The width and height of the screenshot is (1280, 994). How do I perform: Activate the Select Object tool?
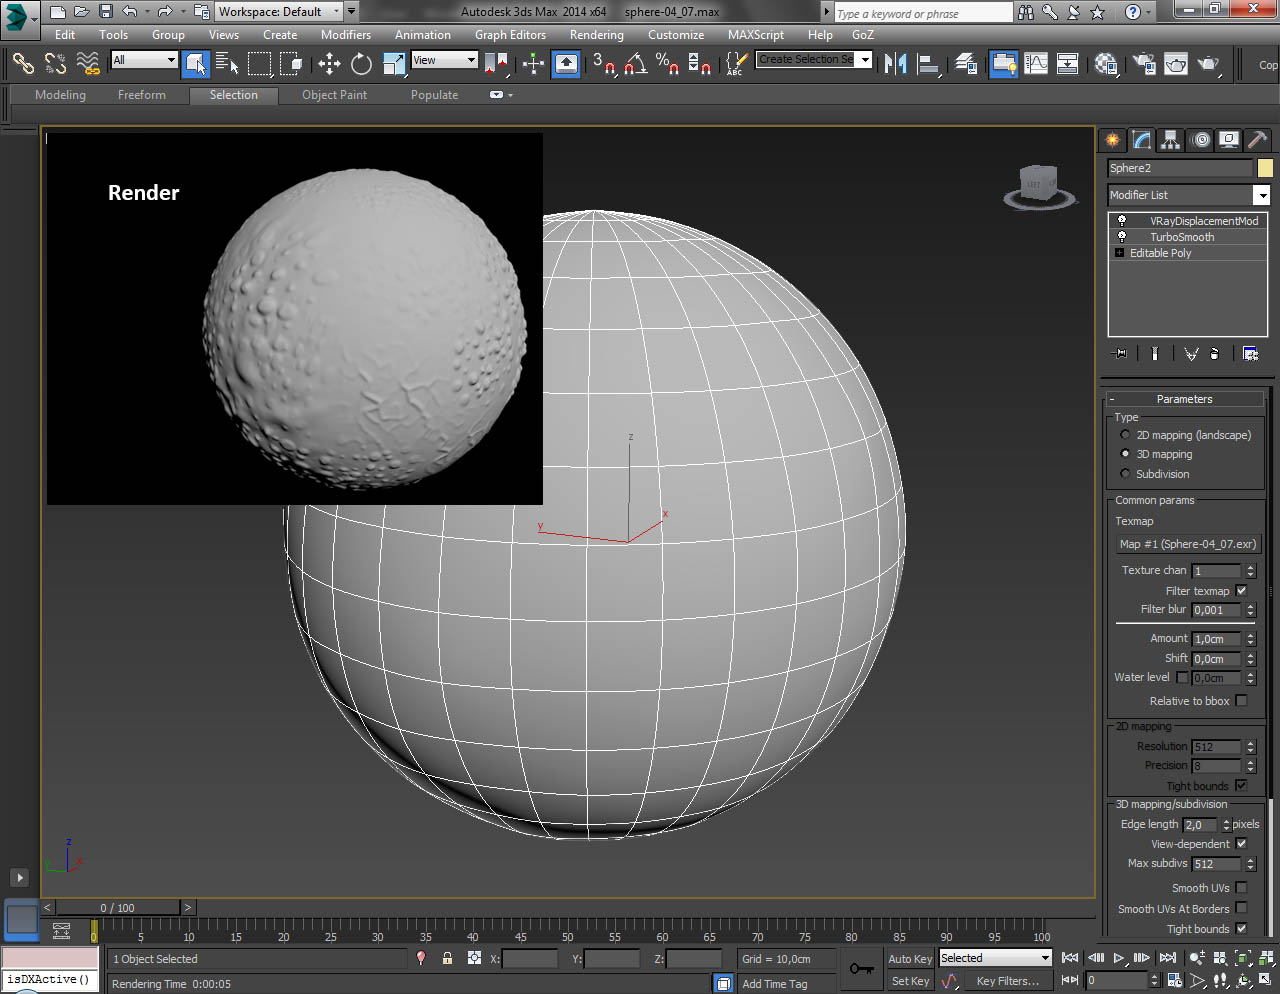click(x=196, y=64)
